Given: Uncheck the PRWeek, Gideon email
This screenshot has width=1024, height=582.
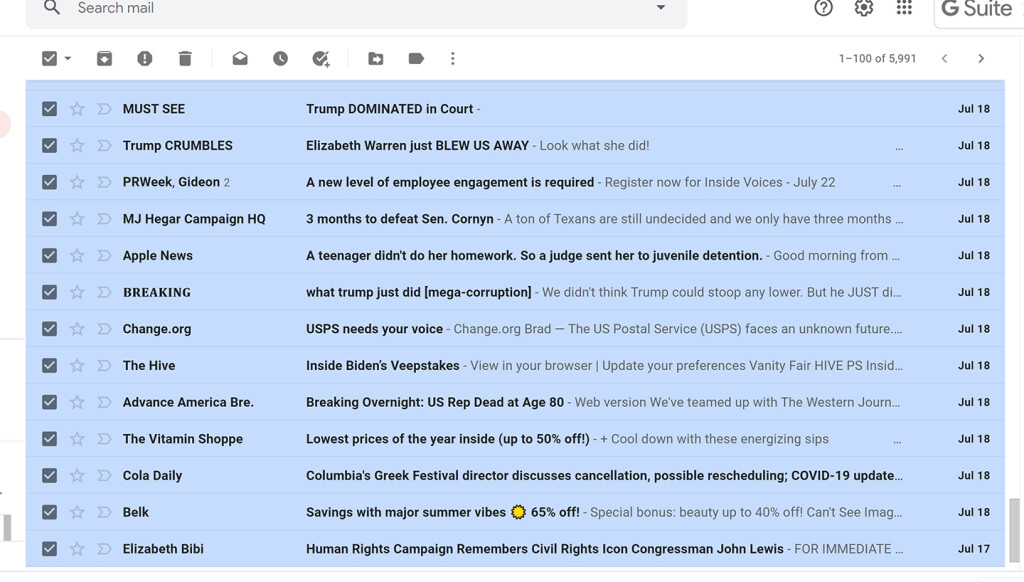Looking at the screenshot, I should (x=50, y=182).
